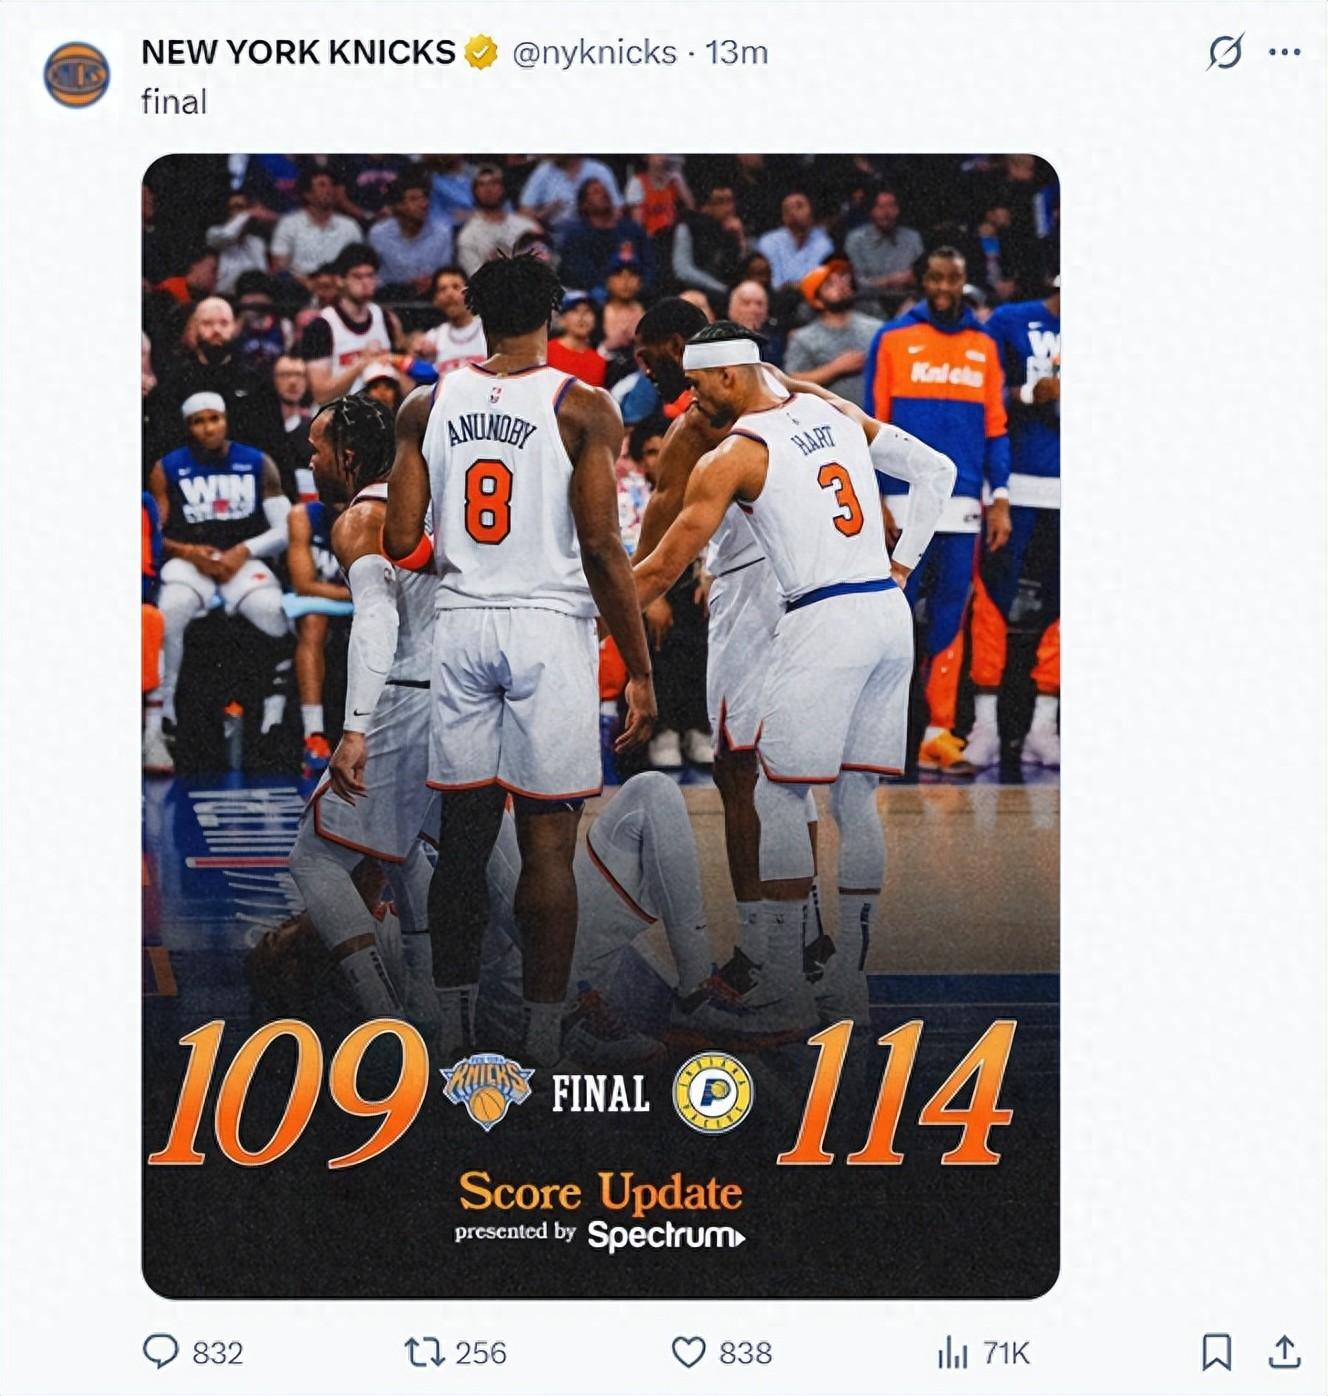Viewport: 1328px width, 1396px height.
Task: View post analytics bar chart icon
Action: pyautogui.click(x=952, y=1353)
